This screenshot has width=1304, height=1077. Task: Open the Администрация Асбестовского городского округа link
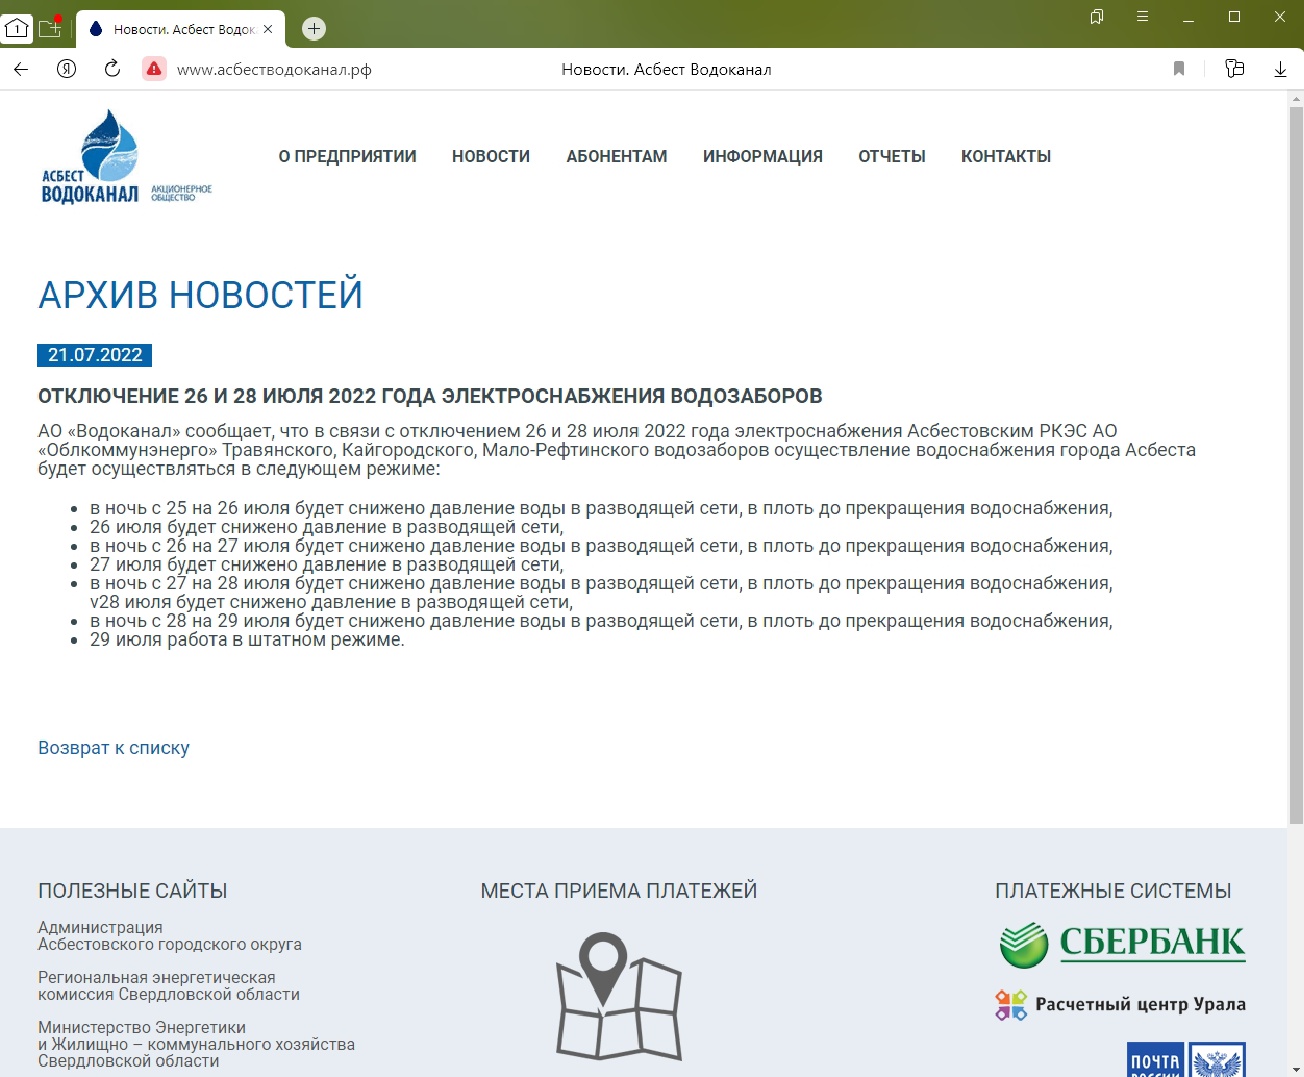click(x=170, y=936)
